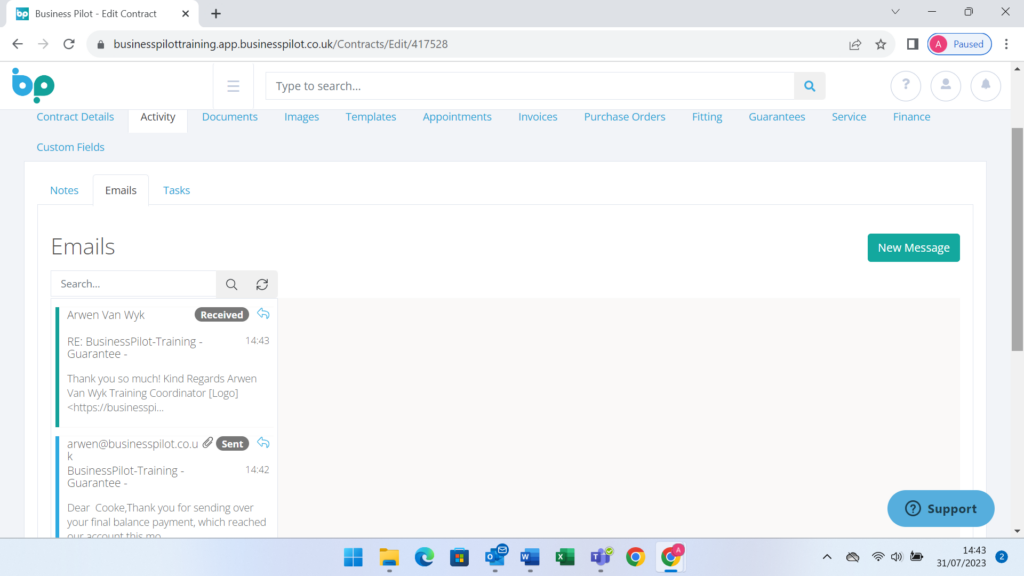
Task: Switch to the Notes sub-tab
Action: (x=64, y=191)
